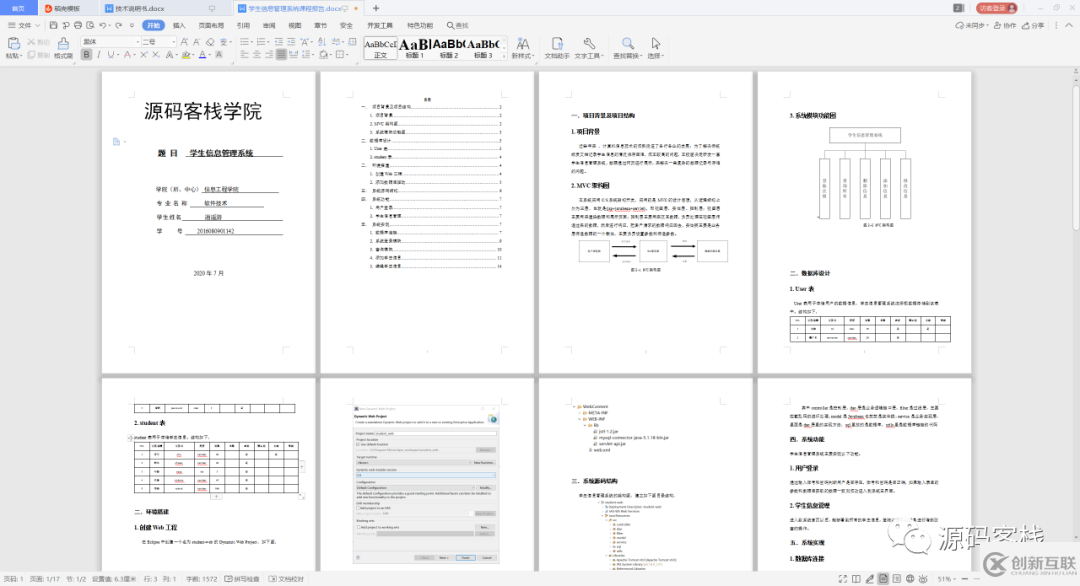
Task: Click the highlight color button
Action: coord(186,54)
